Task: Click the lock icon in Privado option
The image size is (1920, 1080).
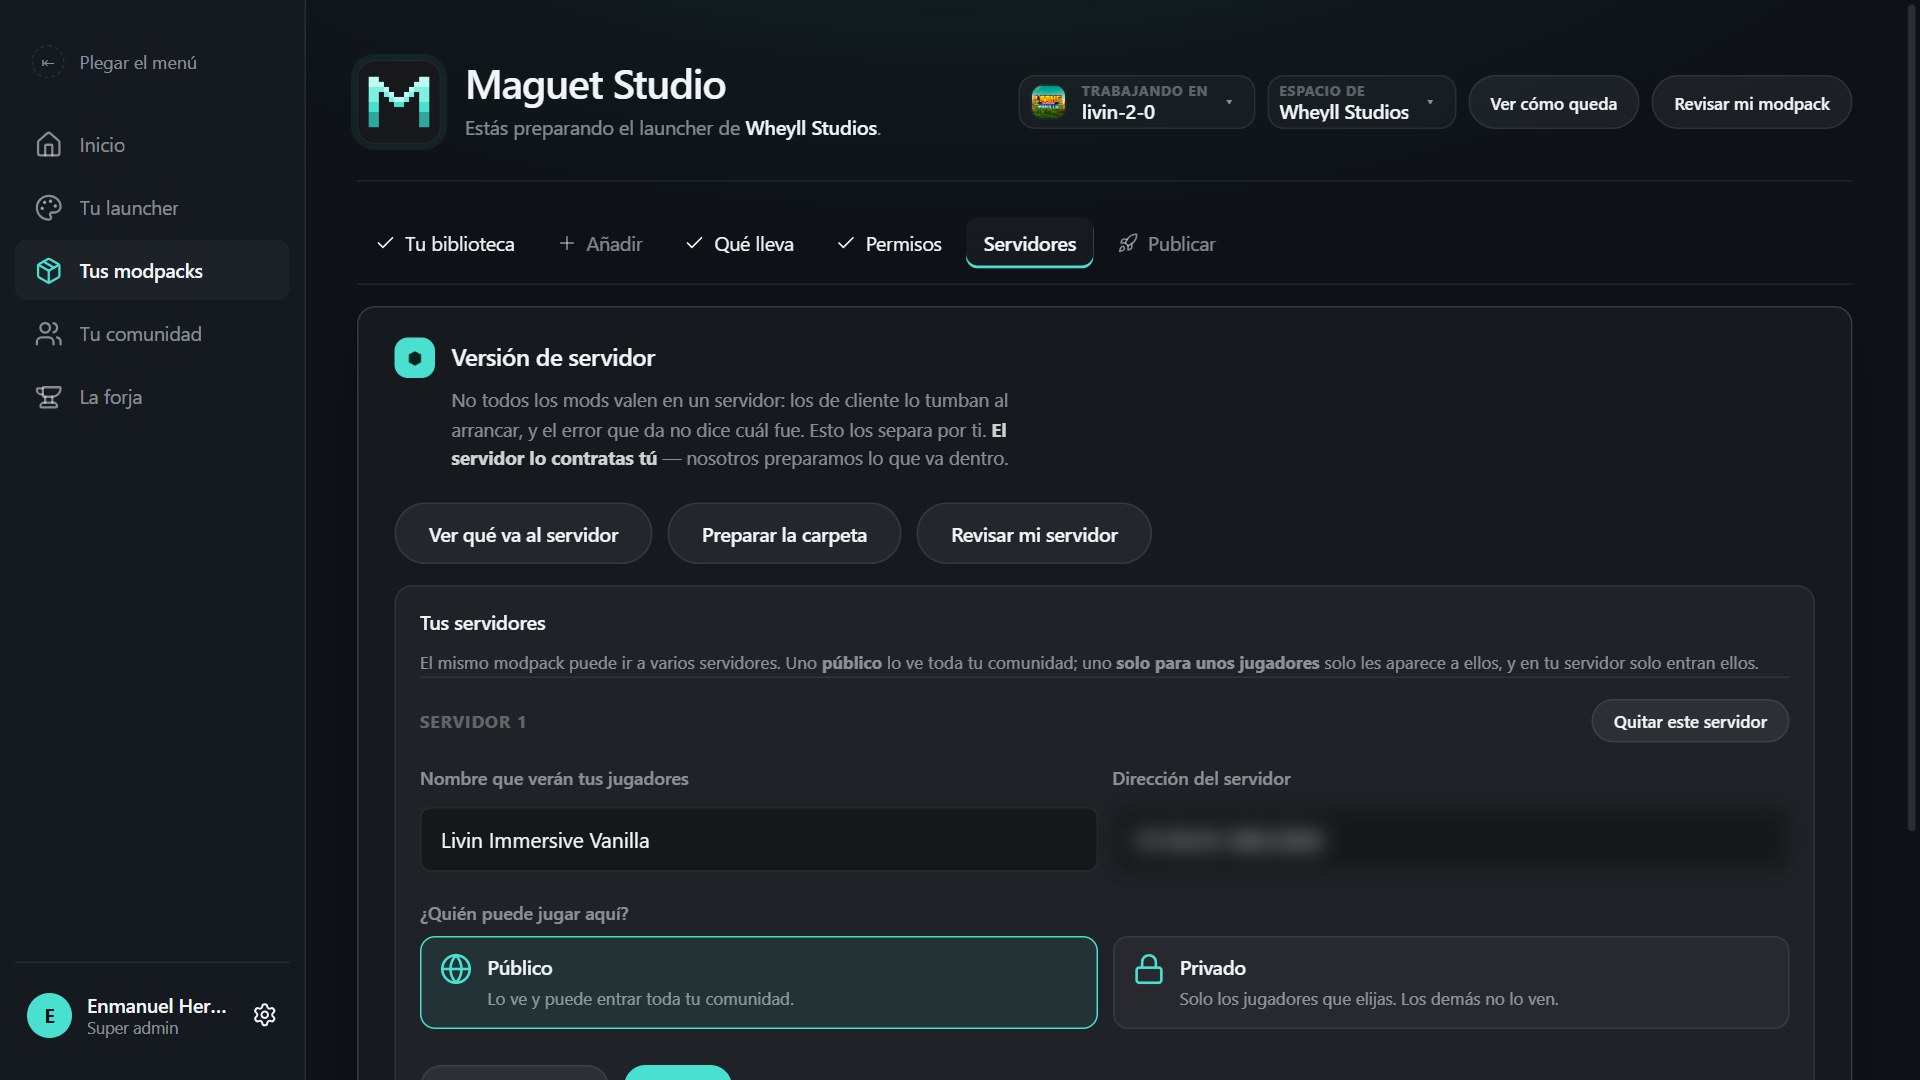Action: click(1149, 968)
